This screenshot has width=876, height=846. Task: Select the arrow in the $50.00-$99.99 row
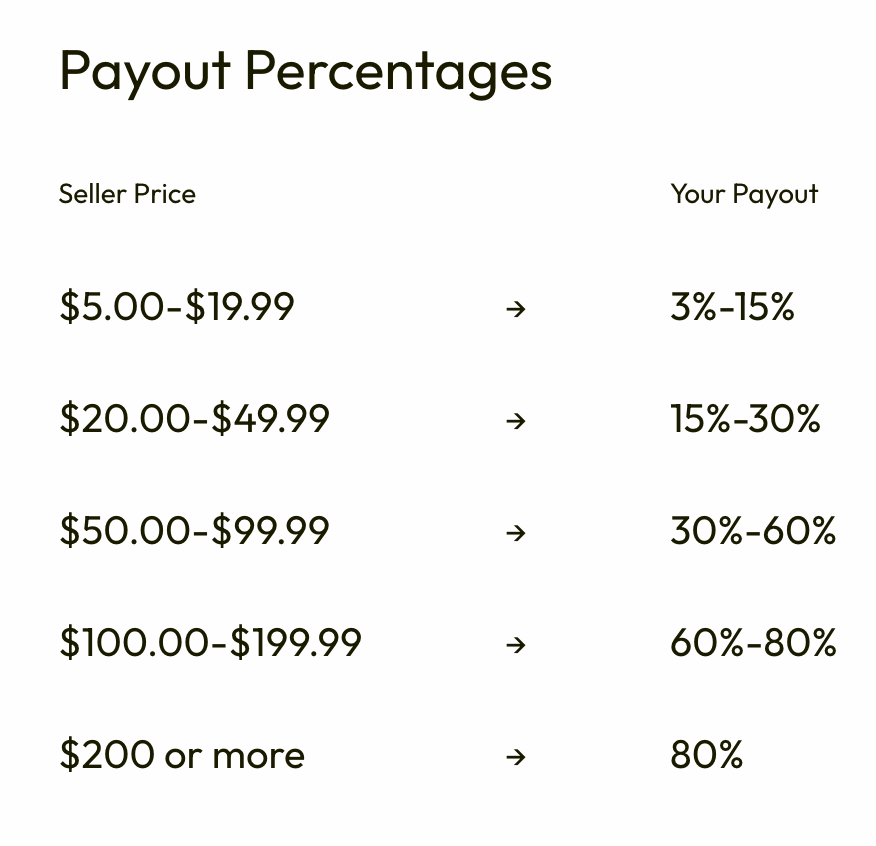pyautogui.click(x=516, y=533)
